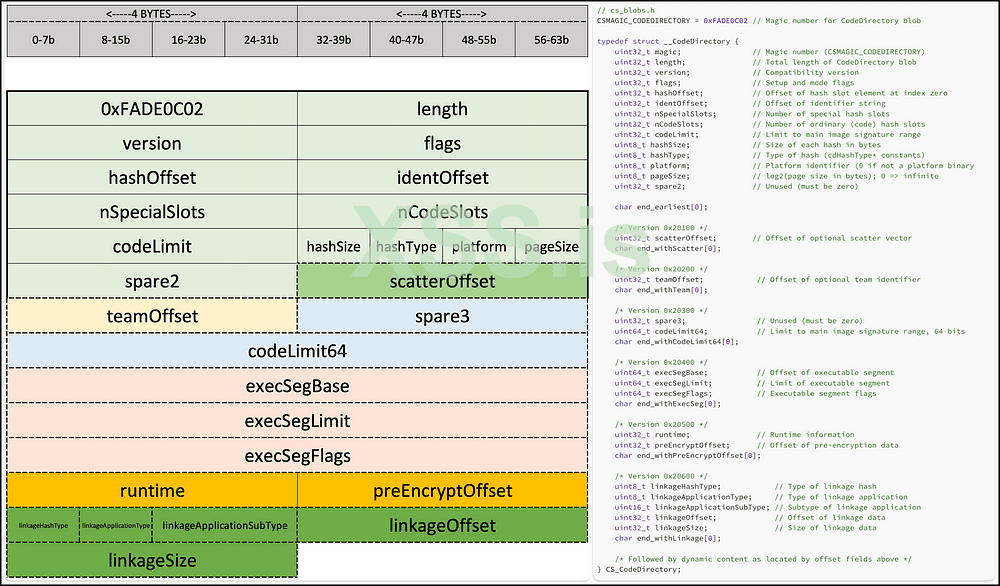Click the version field in the diagram
This screenshot has height=586, width=1000.
point(152,143)
